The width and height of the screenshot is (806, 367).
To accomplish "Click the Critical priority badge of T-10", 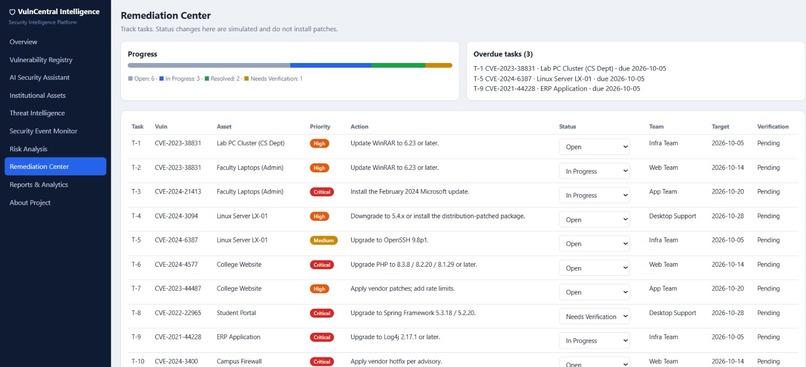I will 322,361.
